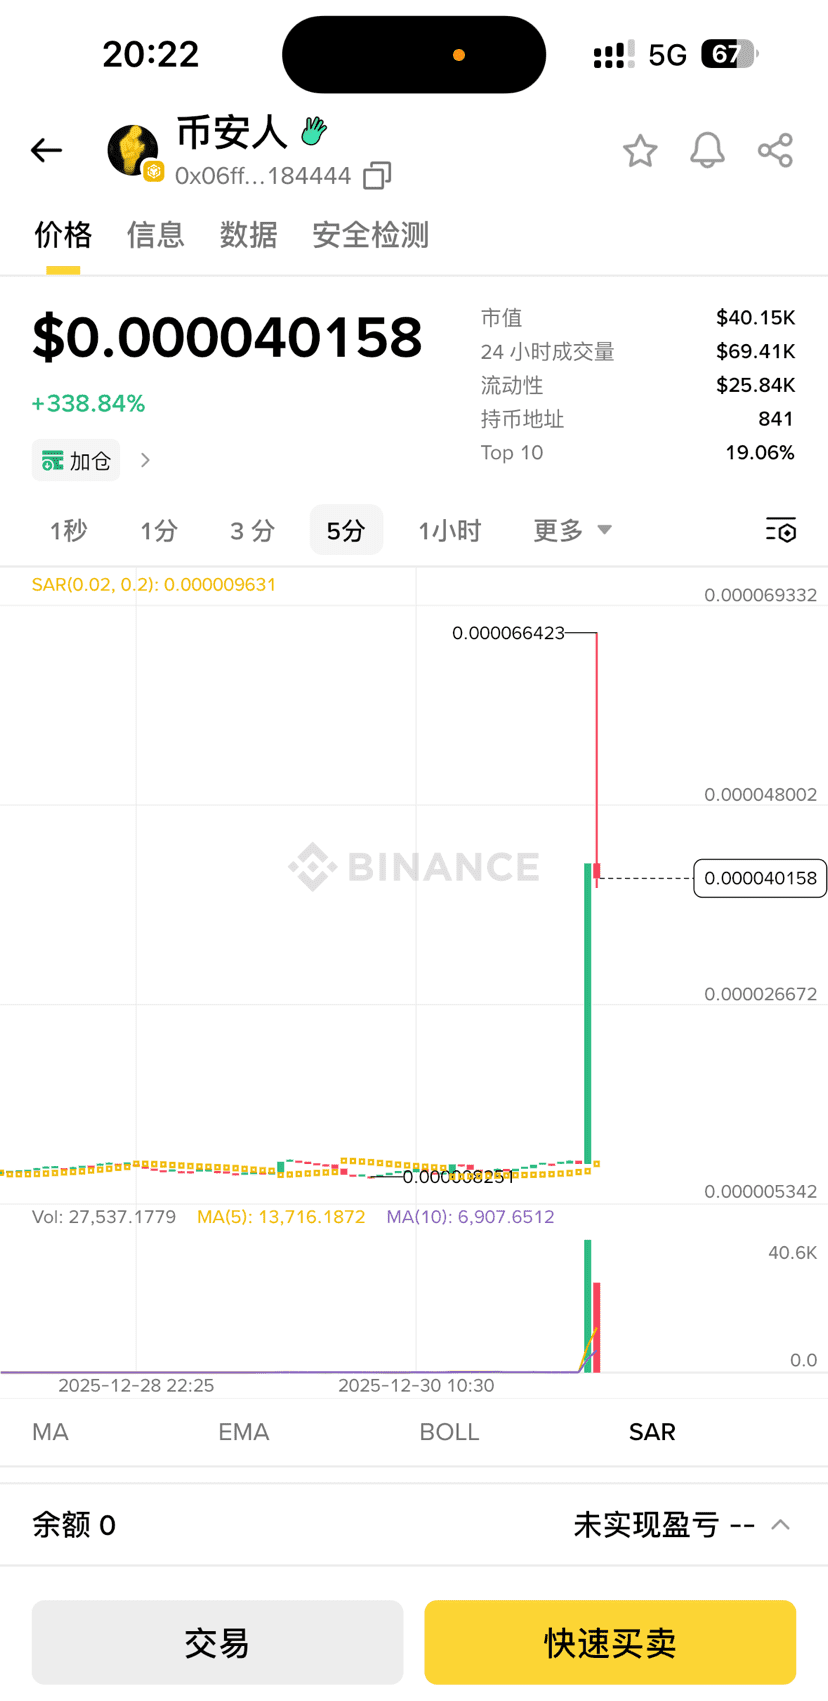
Task: Tap the 20:22 status bar clock
Action: click(x=151, y=54)
